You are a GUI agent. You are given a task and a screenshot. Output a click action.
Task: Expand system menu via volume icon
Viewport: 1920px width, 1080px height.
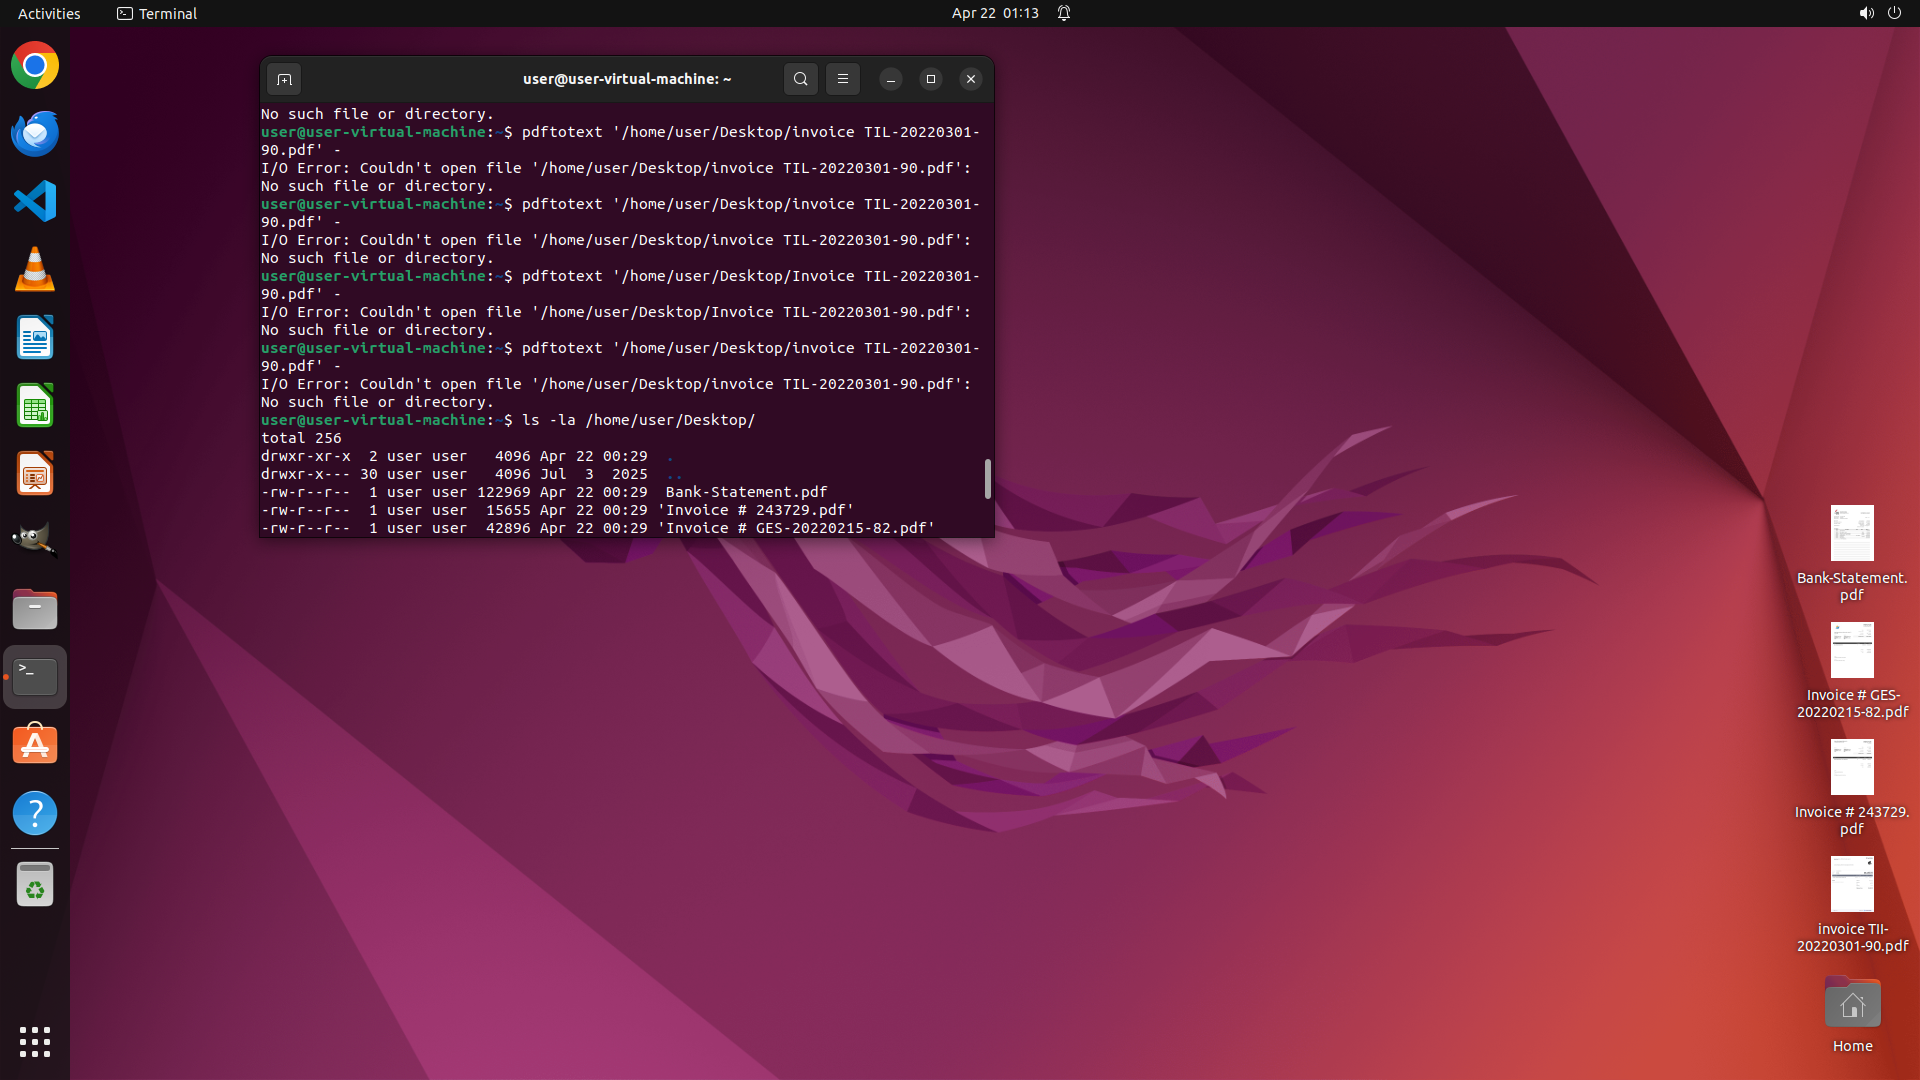pos(1866,13)
